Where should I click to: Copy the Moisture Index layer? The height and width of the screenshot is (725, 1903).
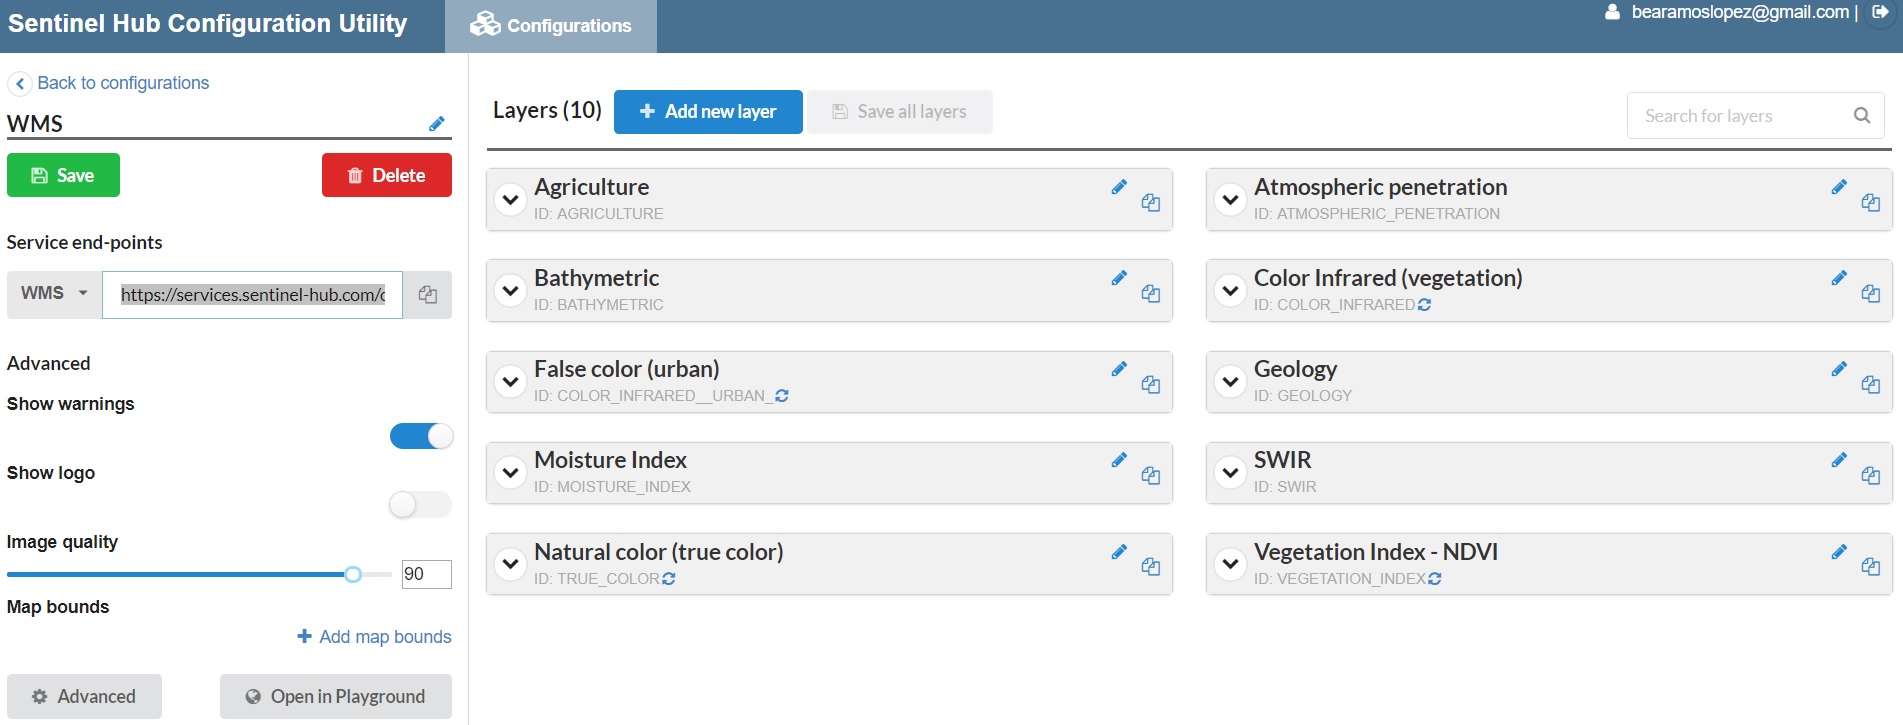coord(1151,476)
